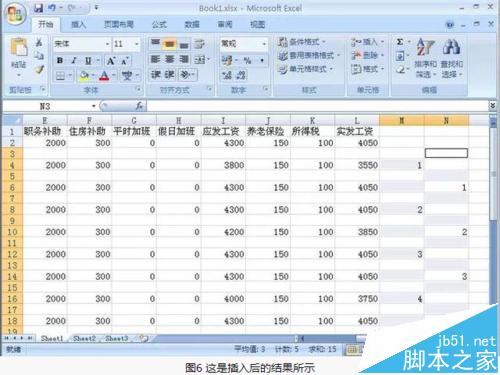Image resolution: width=500 pixels, height=375 pixels.
Task: Customize quick access toolbar dropdown
Action: [x=96, y=8]
